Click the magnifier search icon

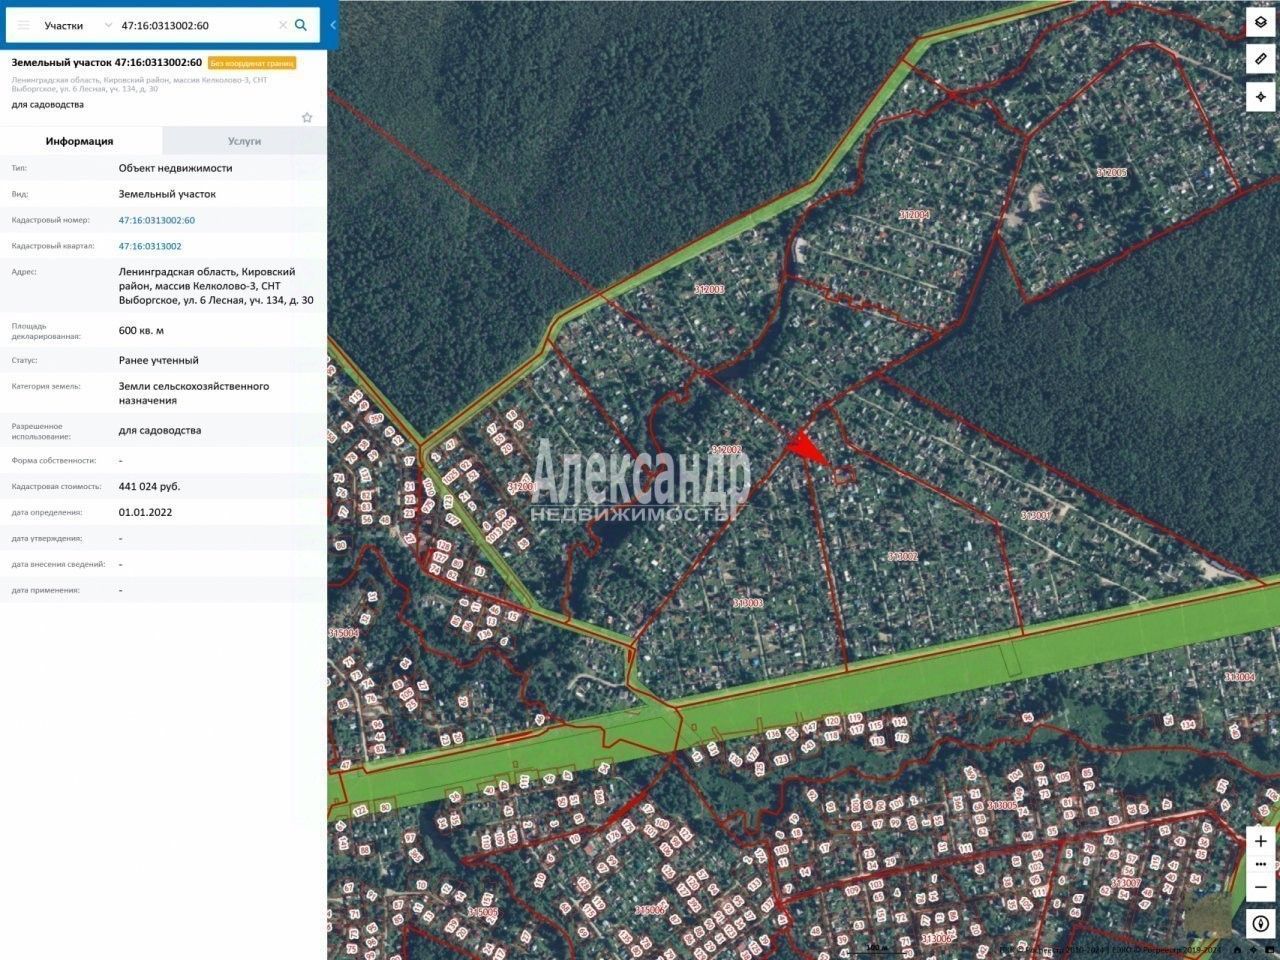[x=301, y=25]
